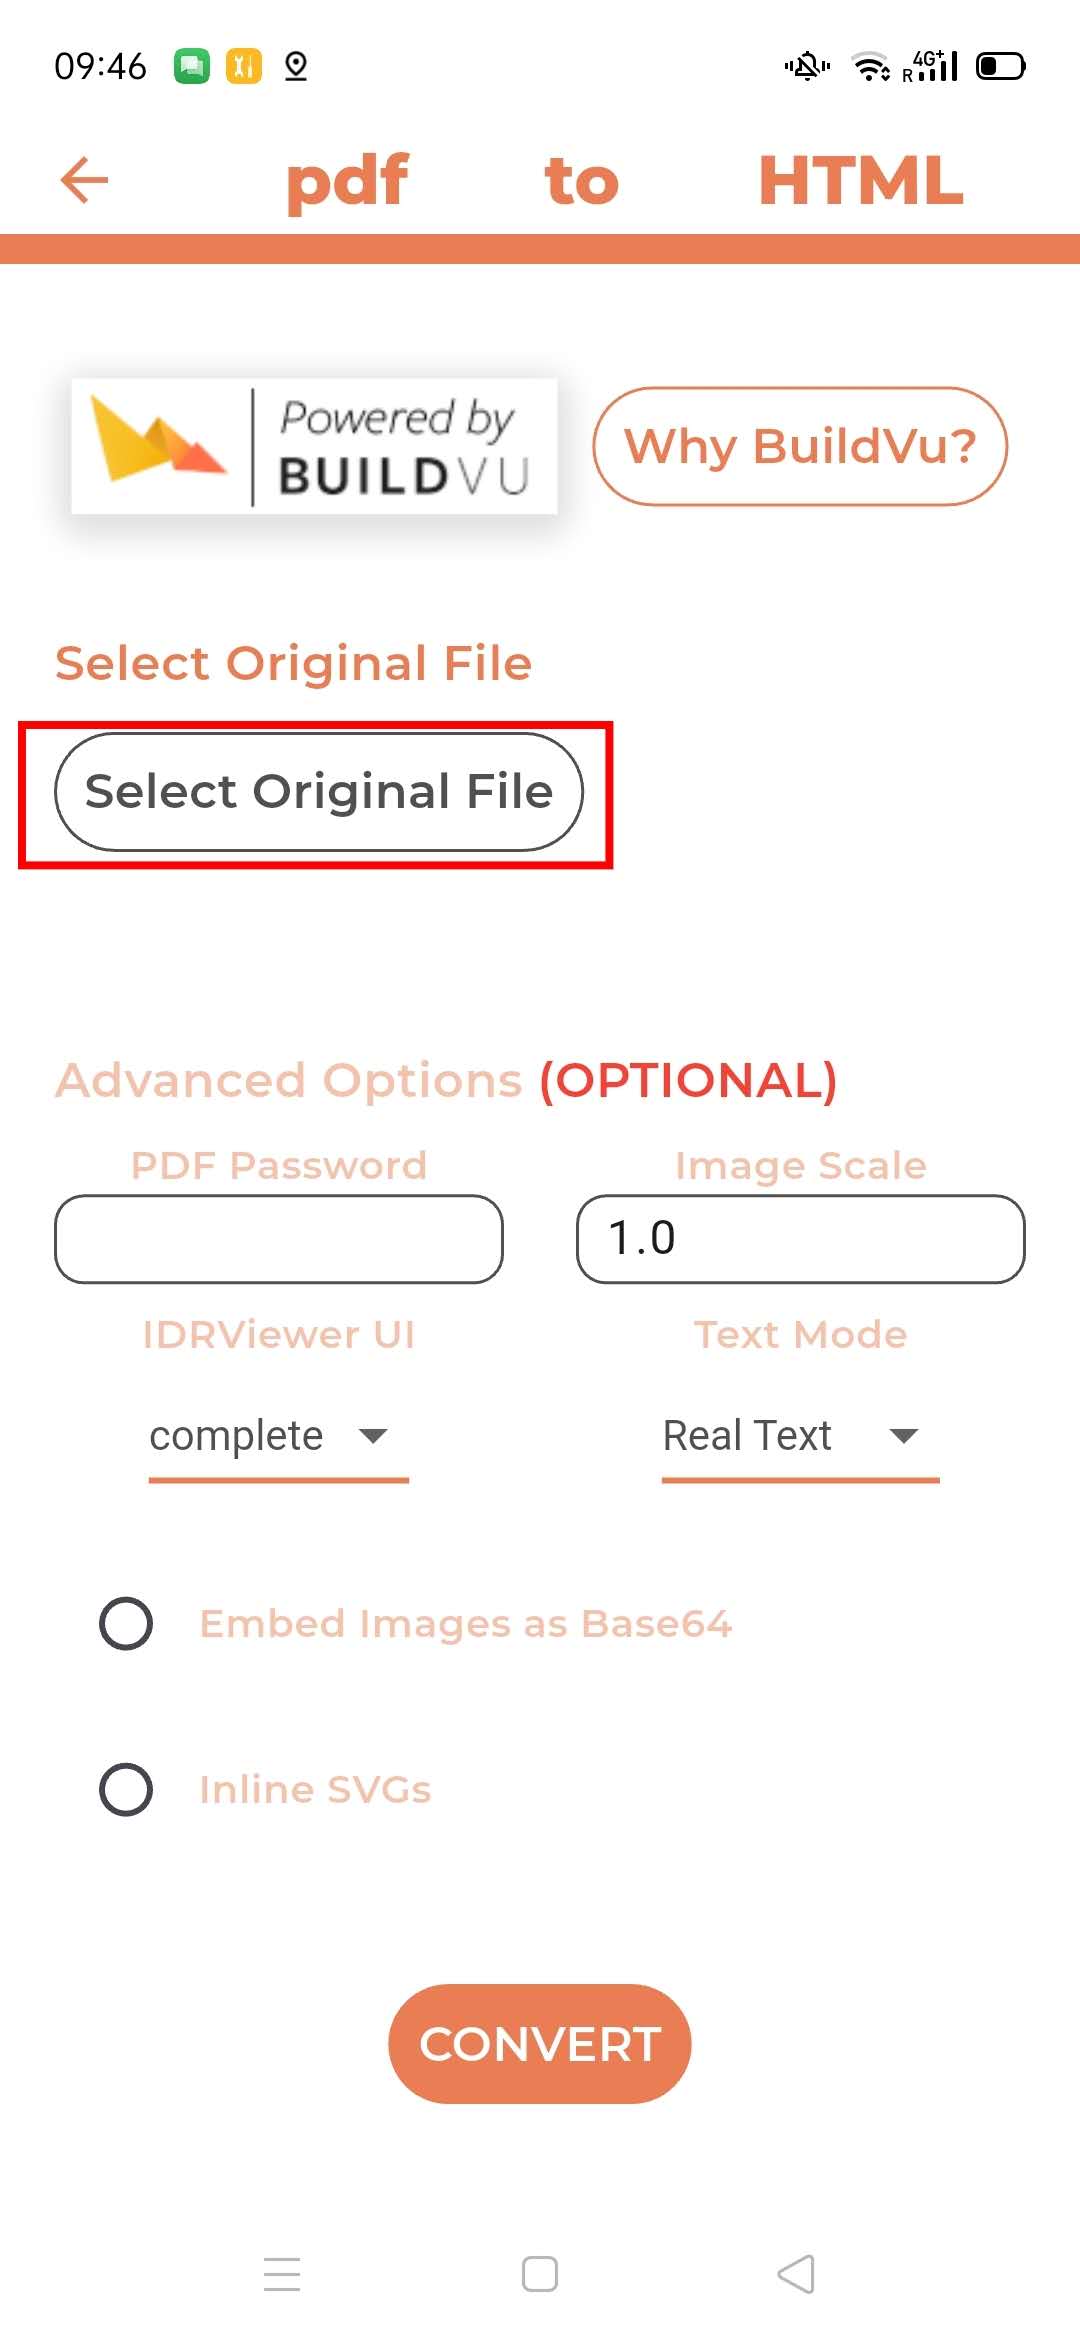The image size is (1080, 2340).
Task: Tap the green messages notification icon
Action: (x=192, y=67)
